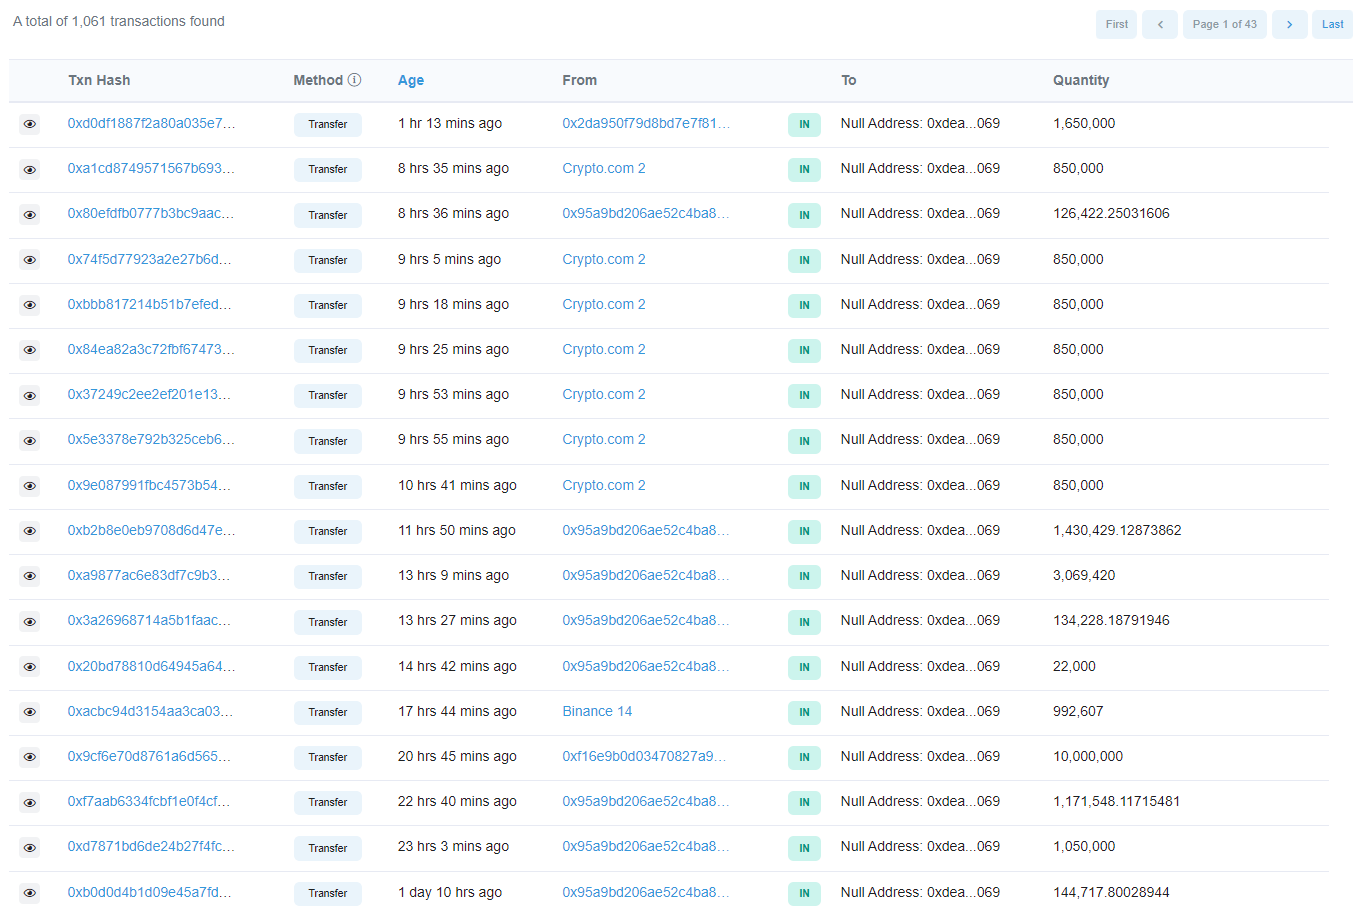
Task: Click quantity 3,069,420
Action: pos(1084,575)
